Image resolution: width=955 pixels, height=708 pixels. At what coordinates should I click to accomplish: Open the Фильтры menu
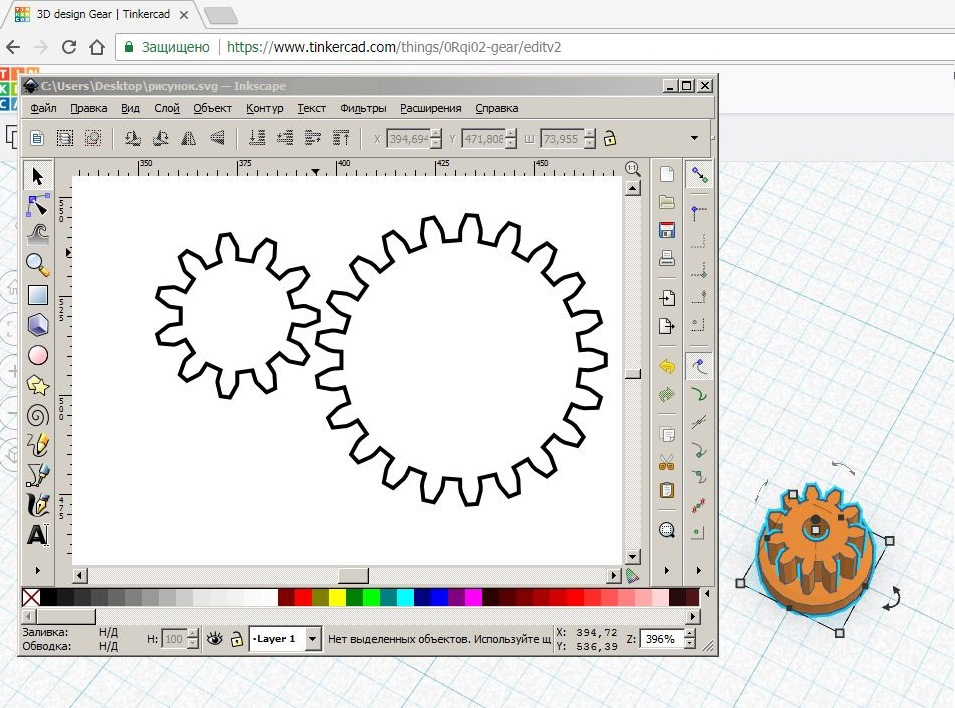tap(363, 108)
